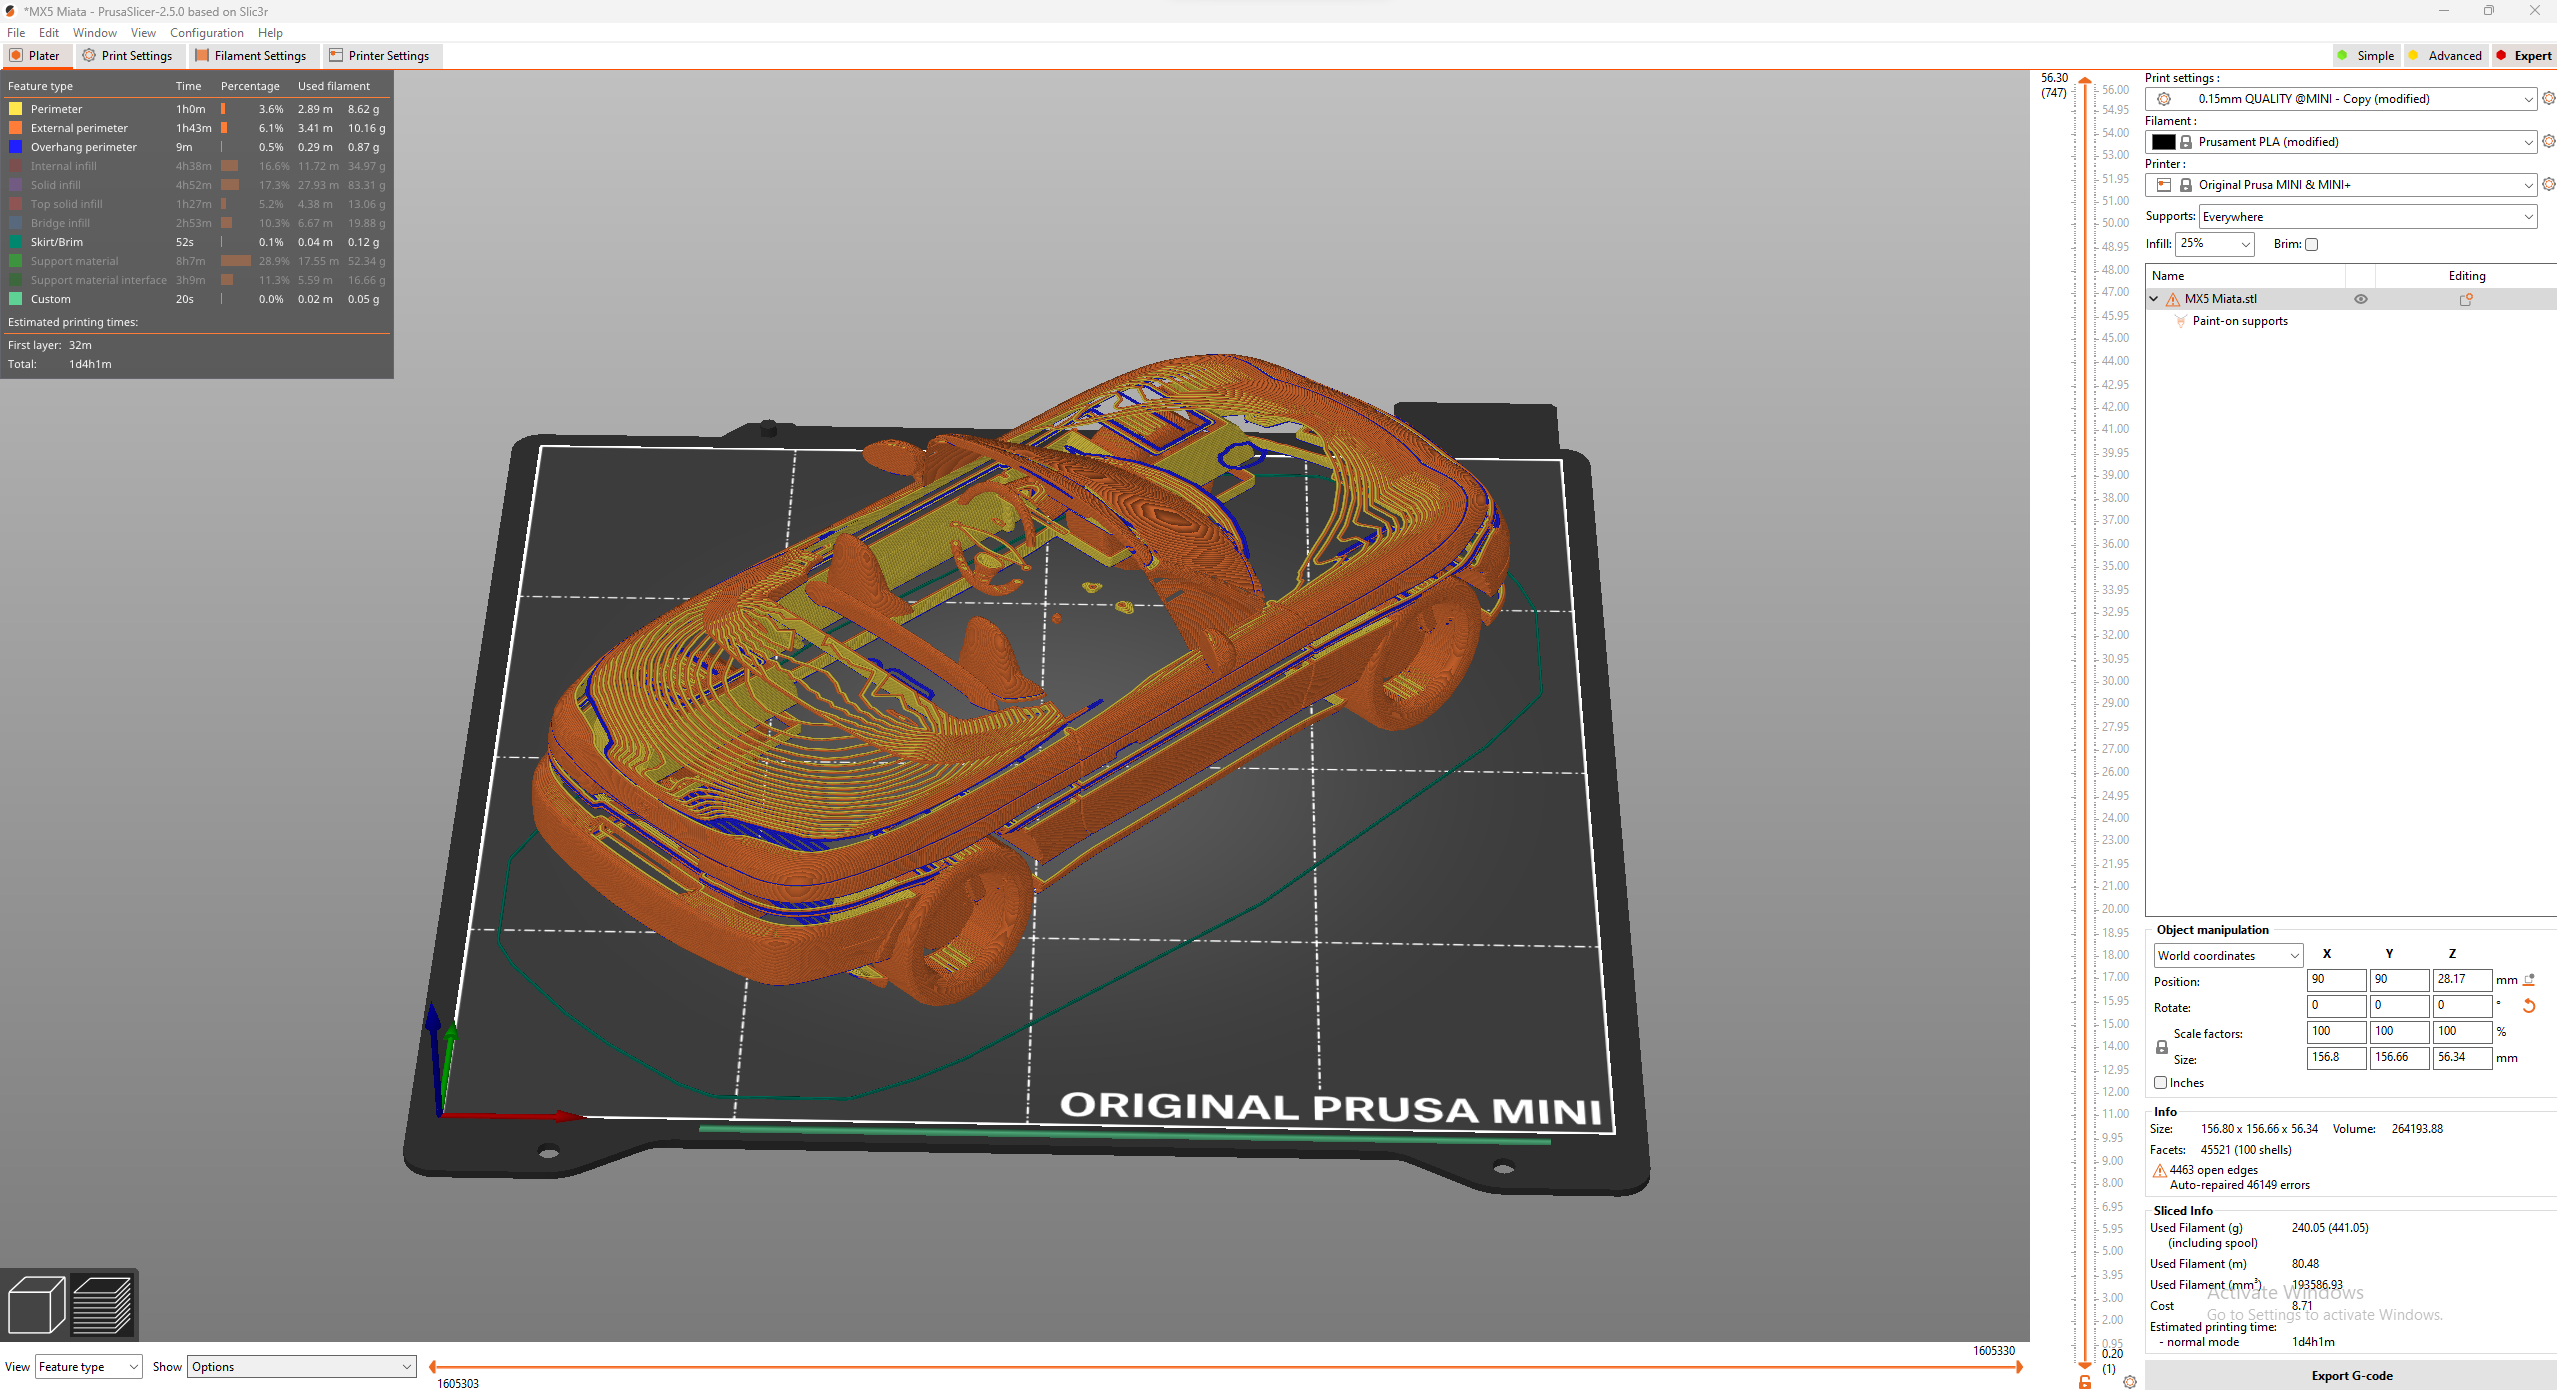Viewport: 2557px width, 1390px height.
Task: Click the MX5 Miata.stl editing settings icon
Action: 2466,299
